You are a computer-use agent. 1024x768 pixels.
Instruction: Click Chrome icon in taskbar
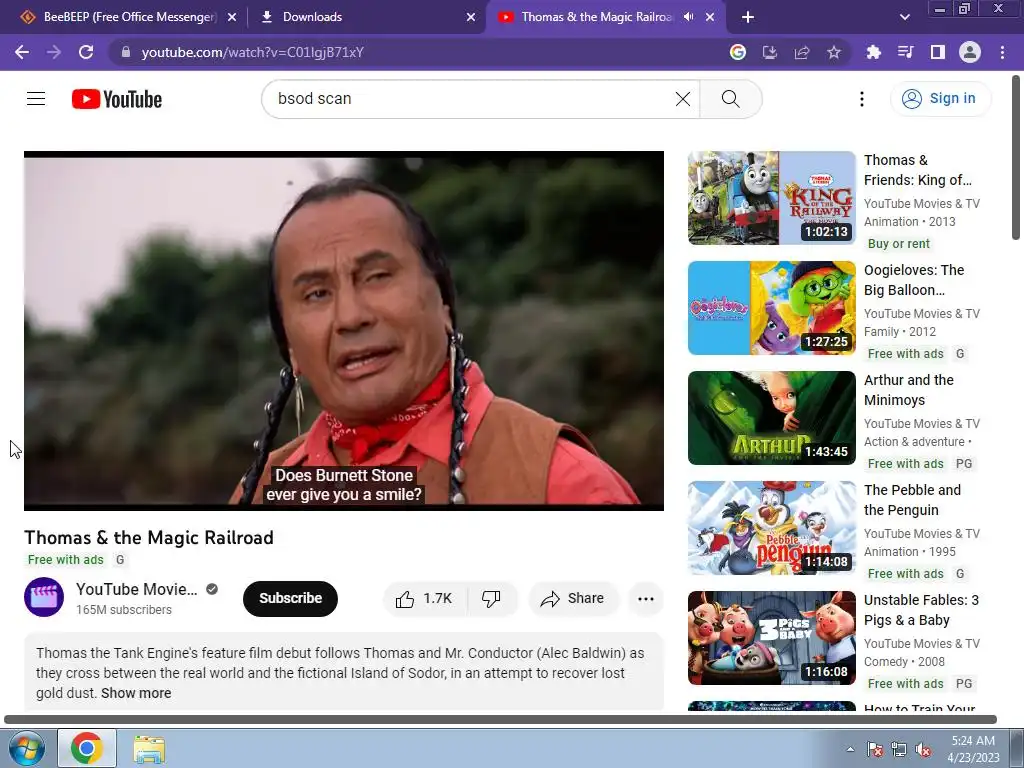coord(87,748)
